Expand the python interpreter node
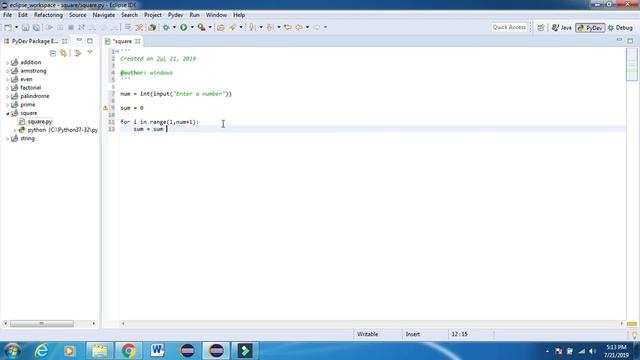 click(x=15, y=130)
